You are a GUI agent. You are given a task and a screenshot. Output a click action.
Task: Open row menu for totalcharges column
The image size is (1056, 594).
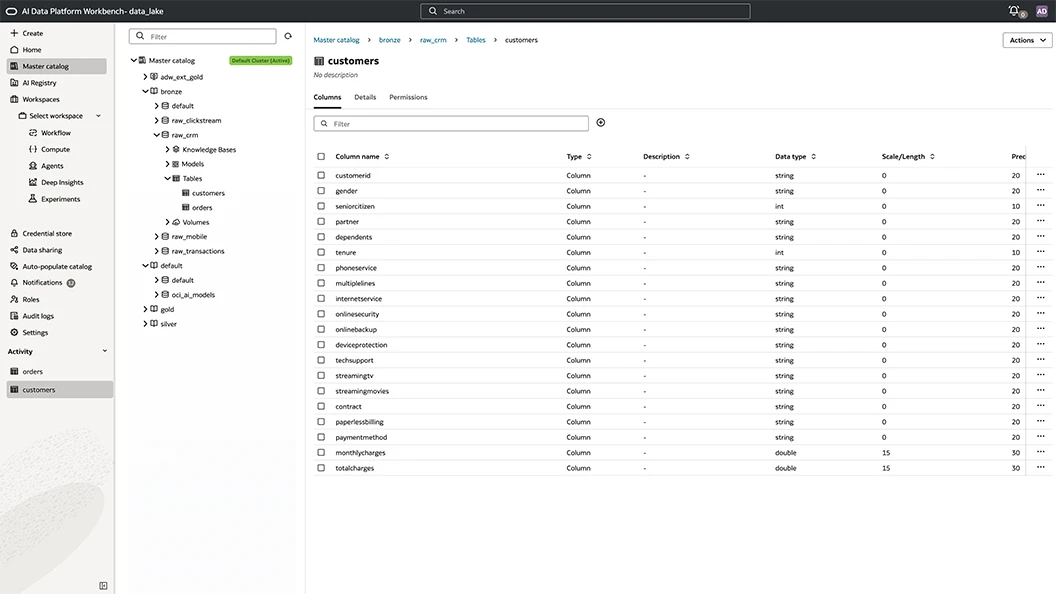click(1041, 467)
